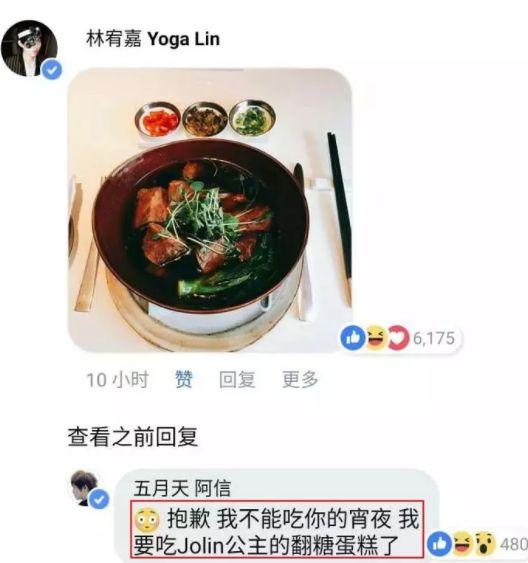Click the verified badge on 阿信's avatar
Screen dimensions: 528x563
[x=99, y=499]
